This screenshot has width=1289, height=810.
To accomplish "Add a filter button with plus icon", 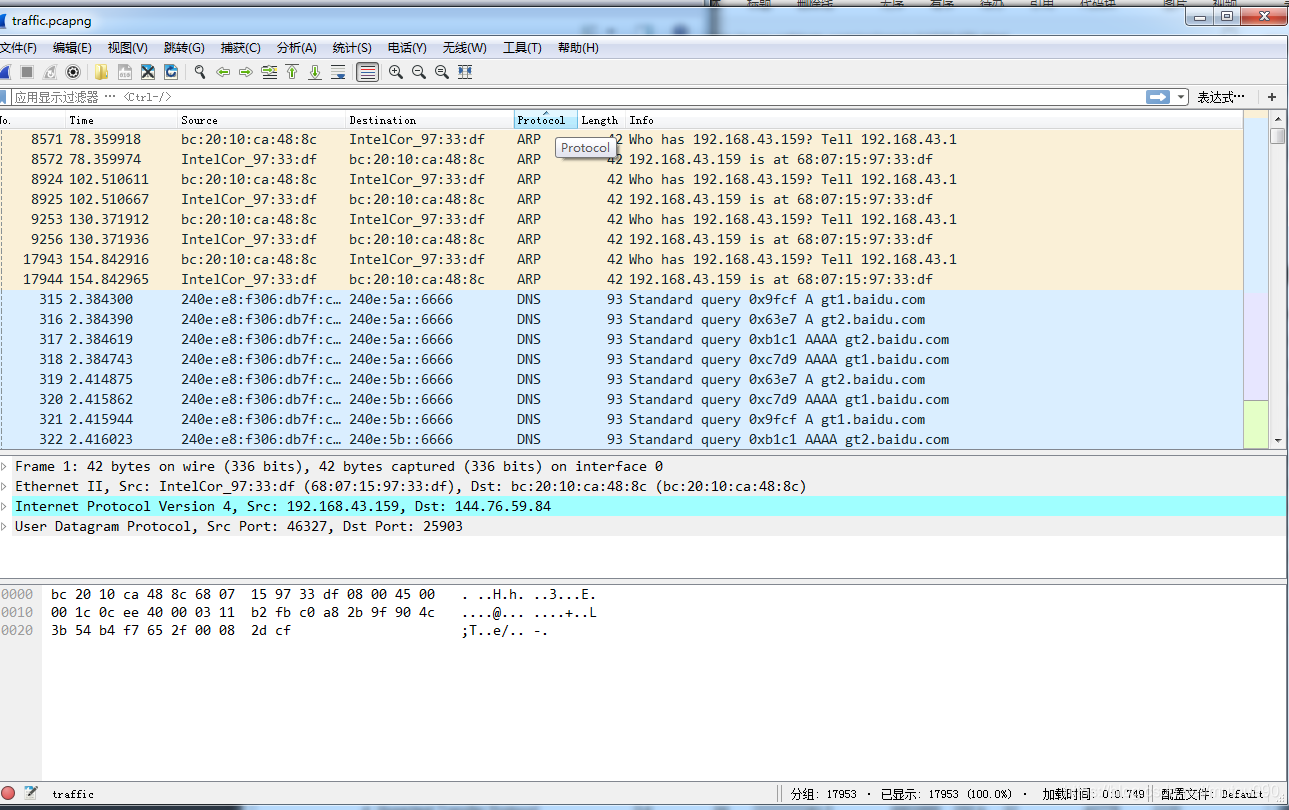I will pos(1272,97).
